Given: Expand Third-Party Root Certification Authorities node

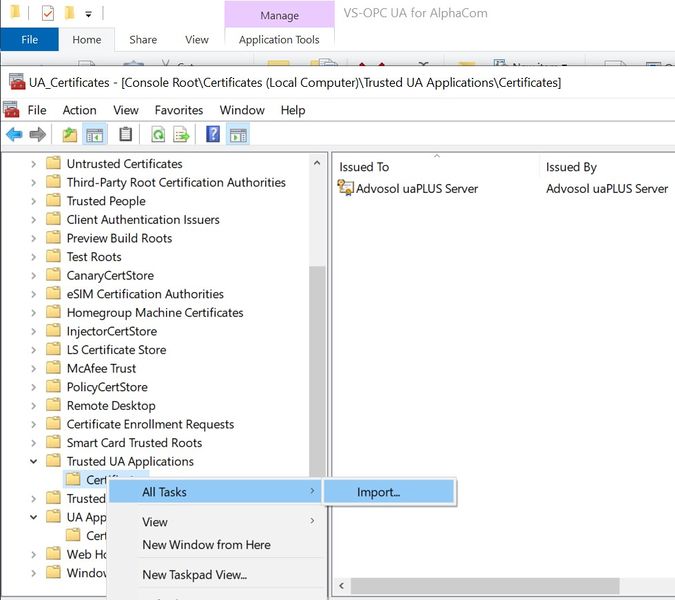Looking at the screenshot, I should point(34,182).
